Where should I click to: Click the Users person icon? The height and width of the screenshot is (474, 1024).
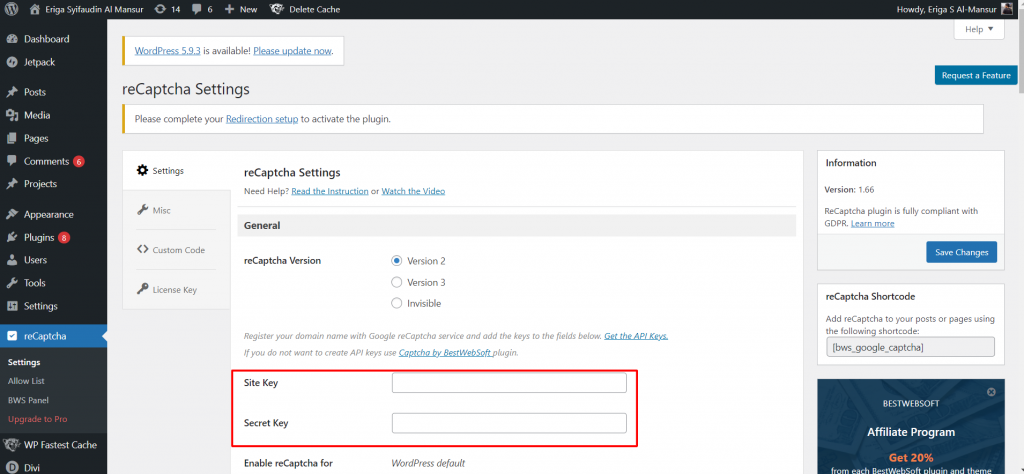(x=12, y=260)
